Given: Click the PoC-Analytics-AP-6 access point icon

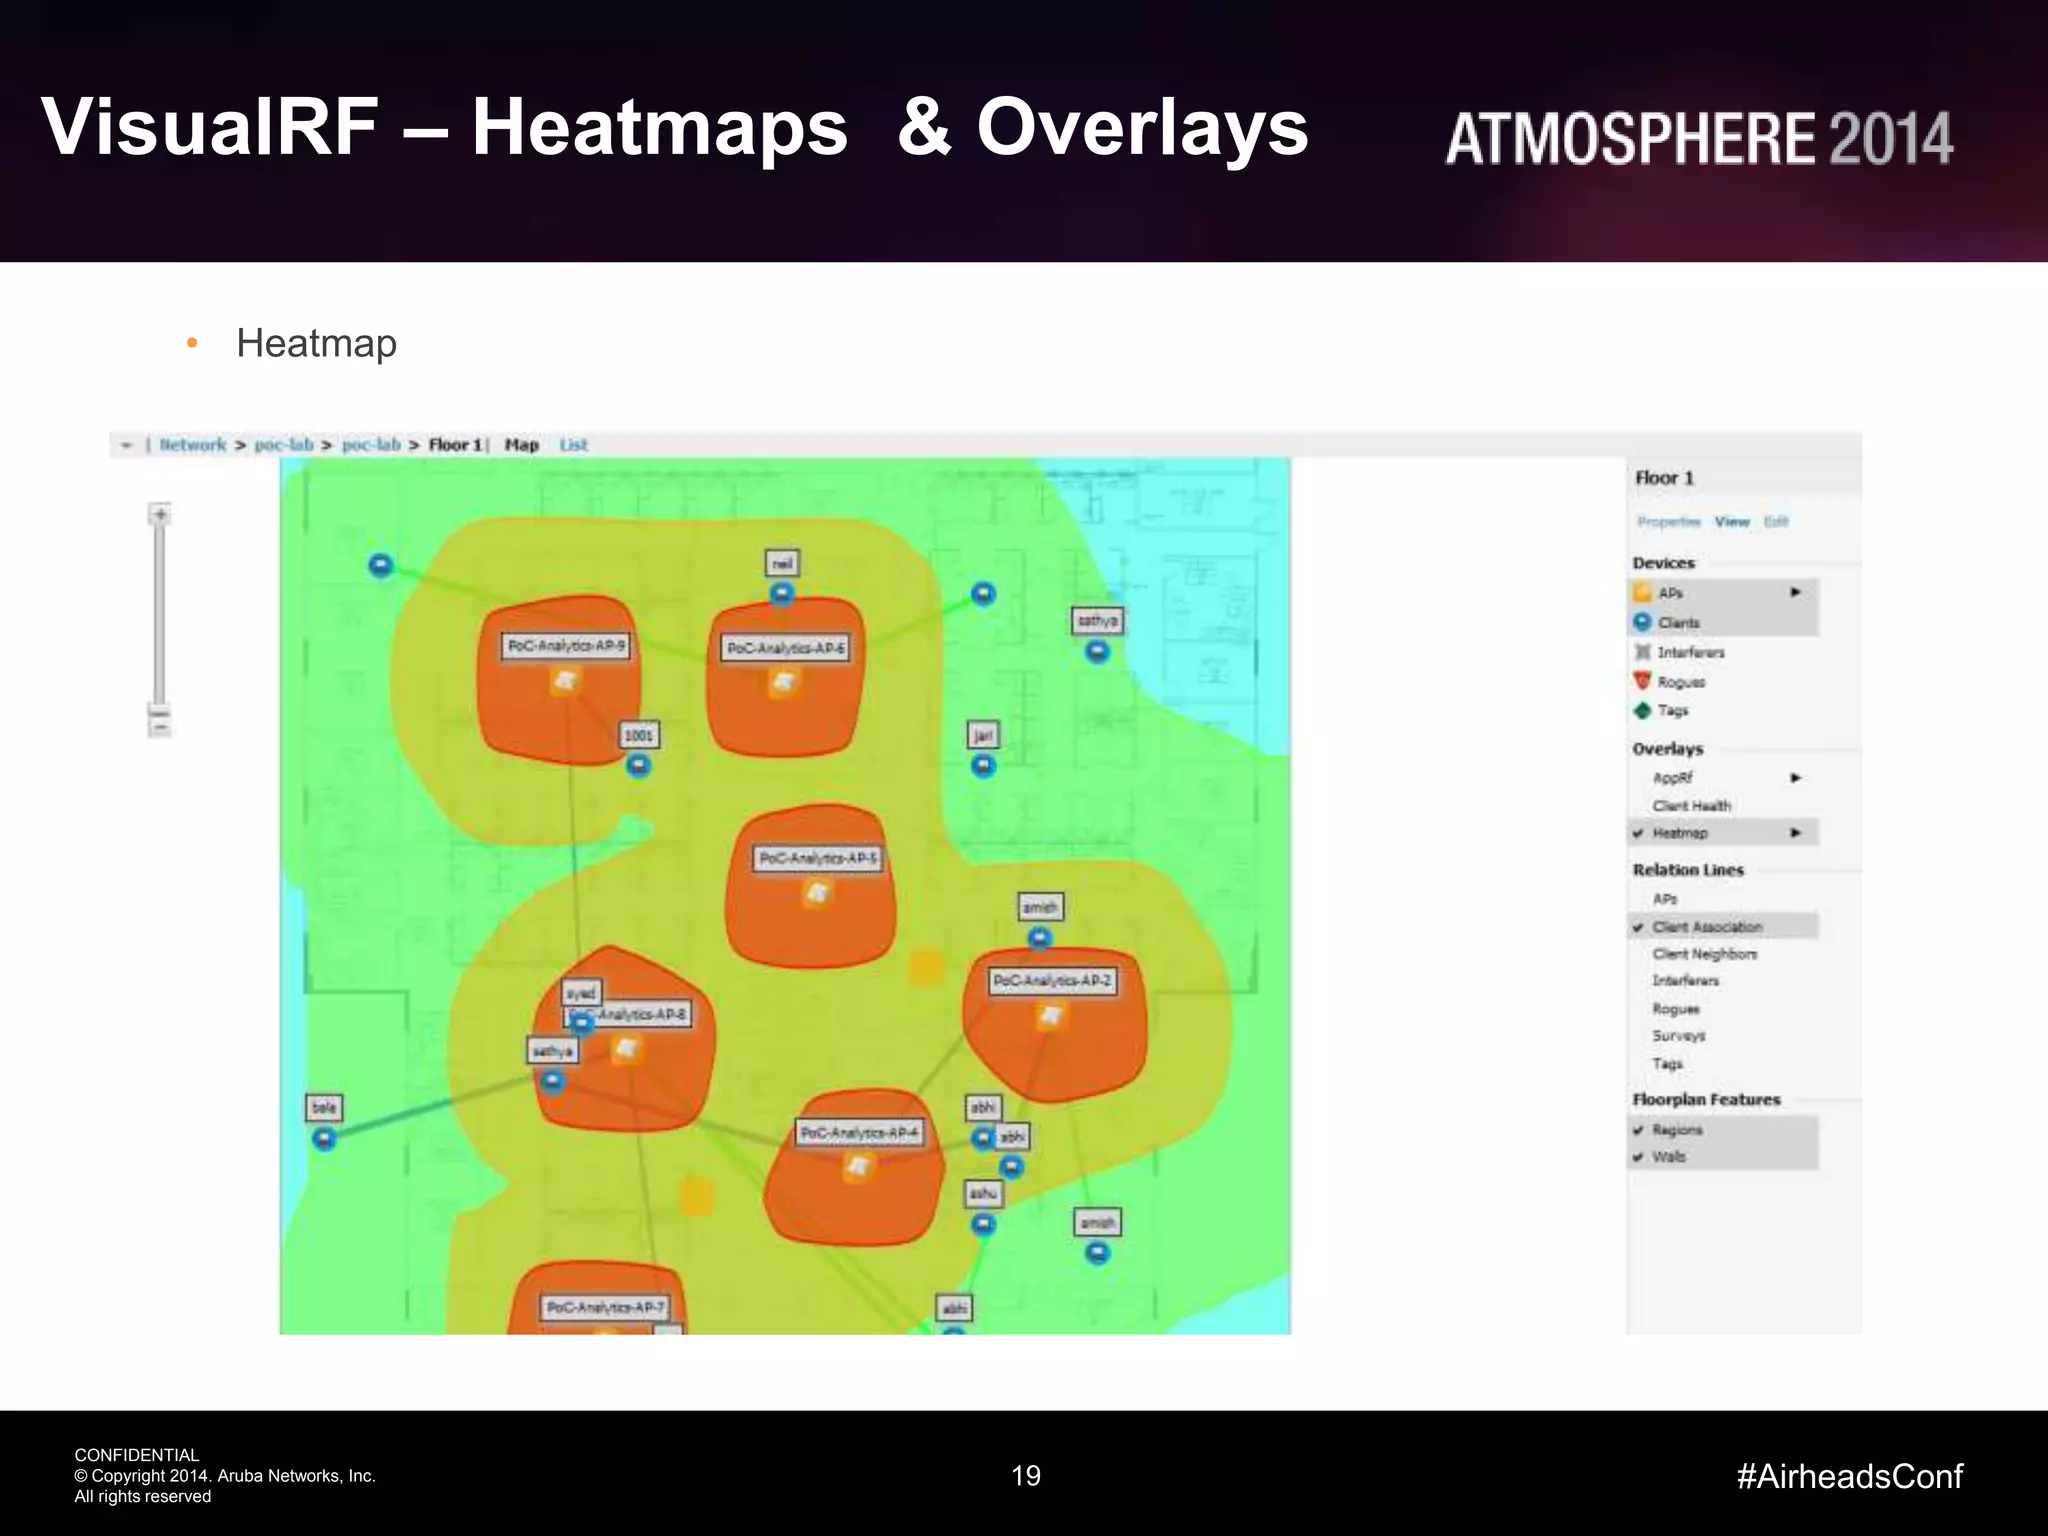Looking at the screenshot, I should click(x=784, y=683).
